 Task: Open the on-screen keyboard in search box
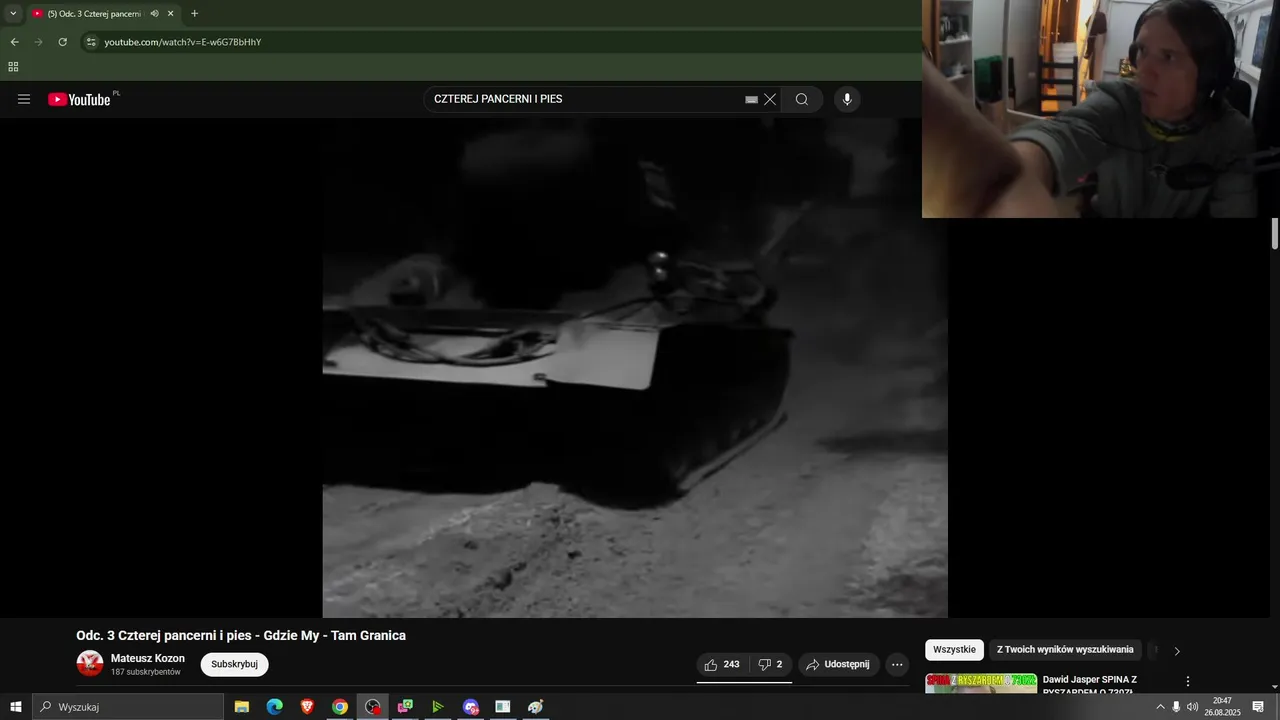coord(751,100)
